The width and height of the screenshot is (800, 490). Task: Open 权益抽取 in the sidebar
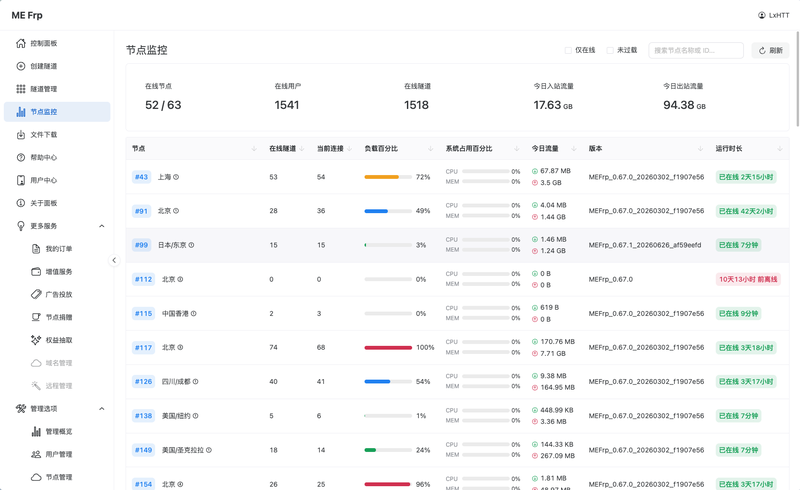(57, 340)
